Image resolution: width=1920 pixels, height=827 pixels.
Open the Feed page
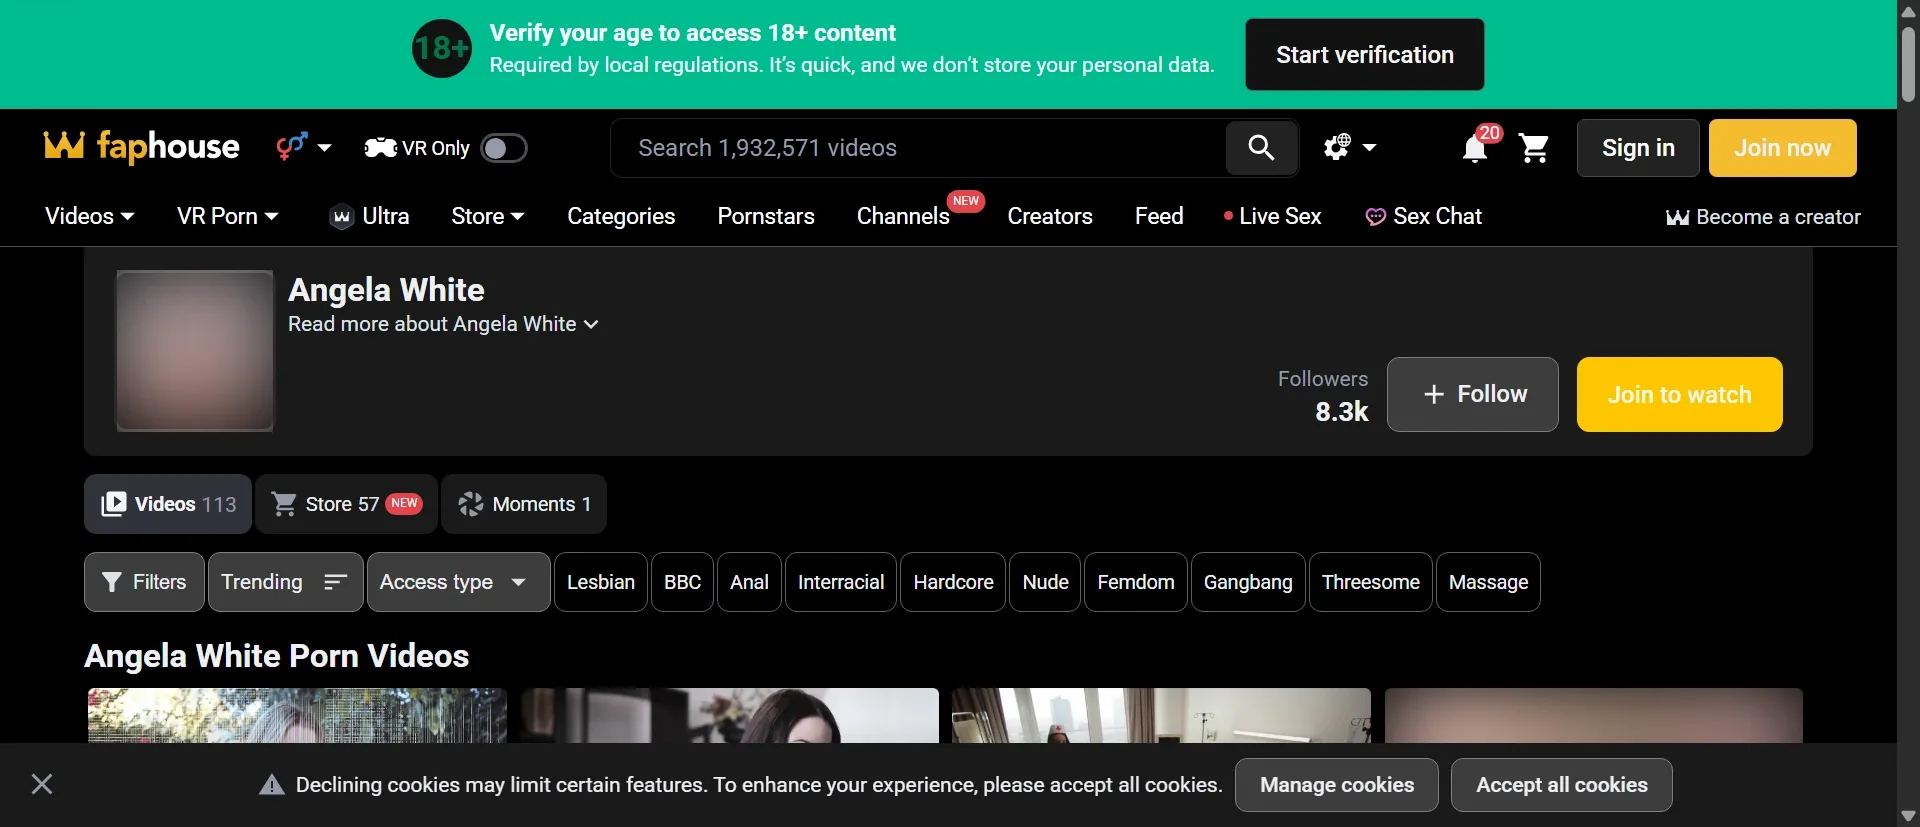click(x=1159, y=216)
